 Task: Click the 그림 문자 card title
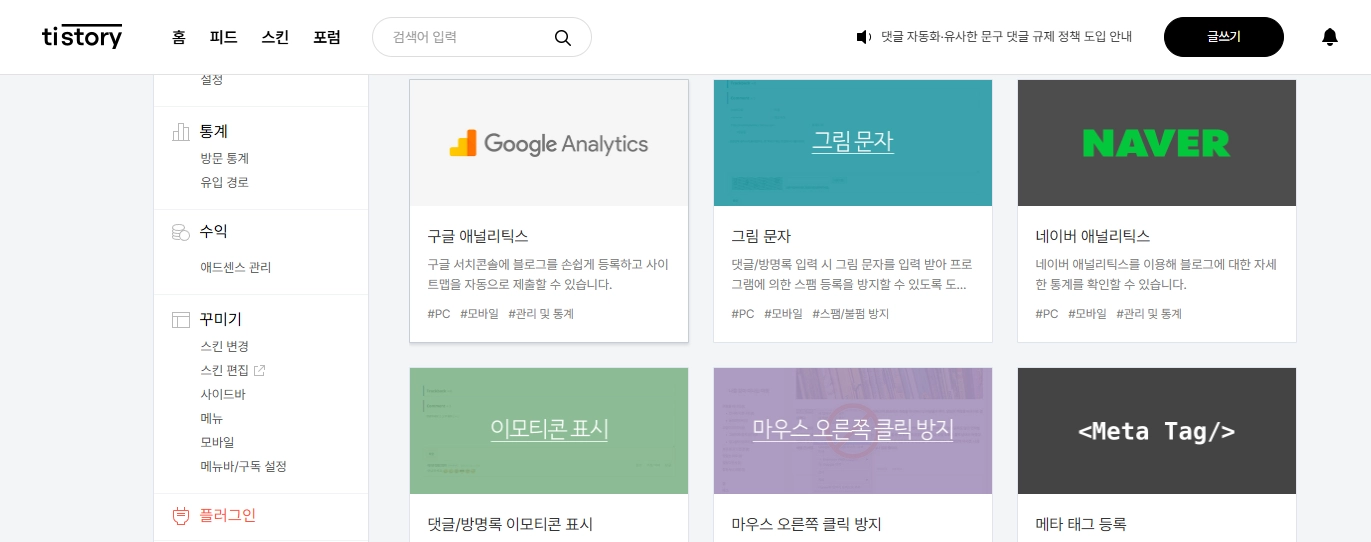pyautogui.click(x=761, y=237)
